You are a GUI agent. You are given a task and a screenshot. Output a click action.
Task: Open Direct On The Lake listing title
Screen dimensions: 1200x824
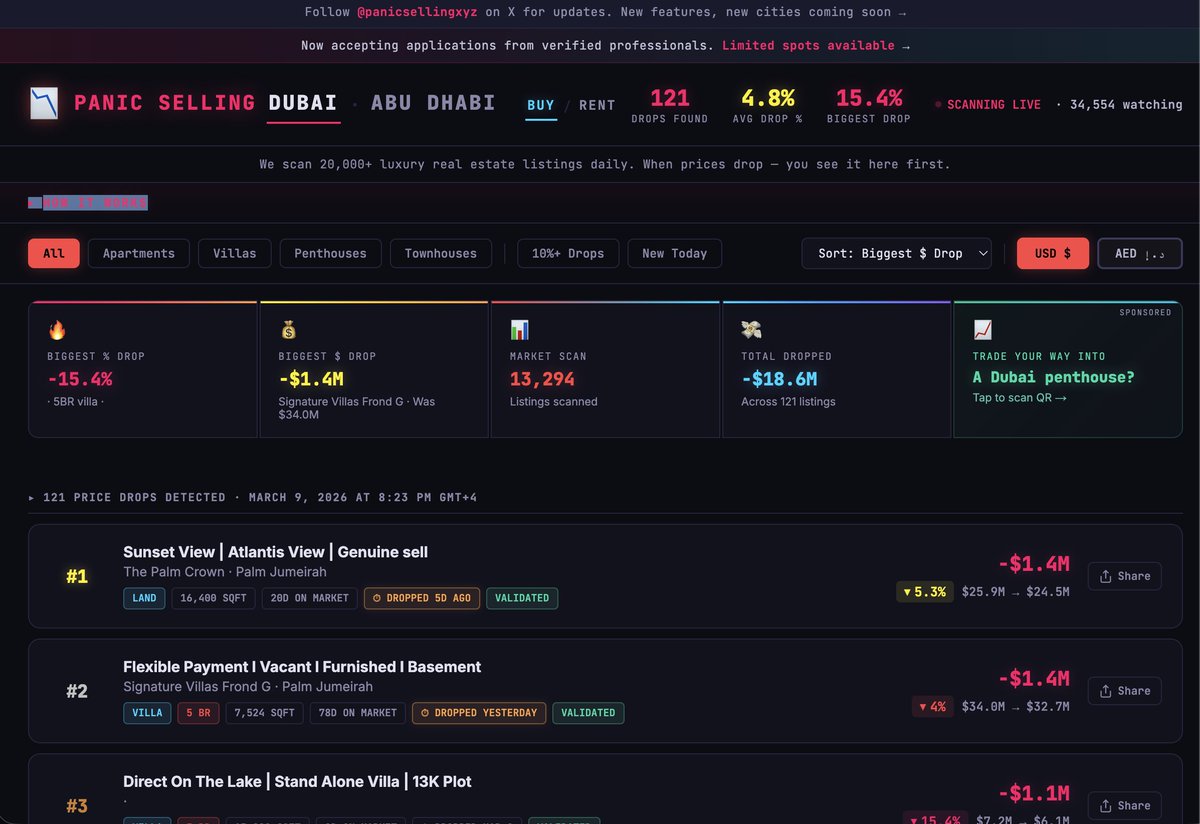point(297,782)
